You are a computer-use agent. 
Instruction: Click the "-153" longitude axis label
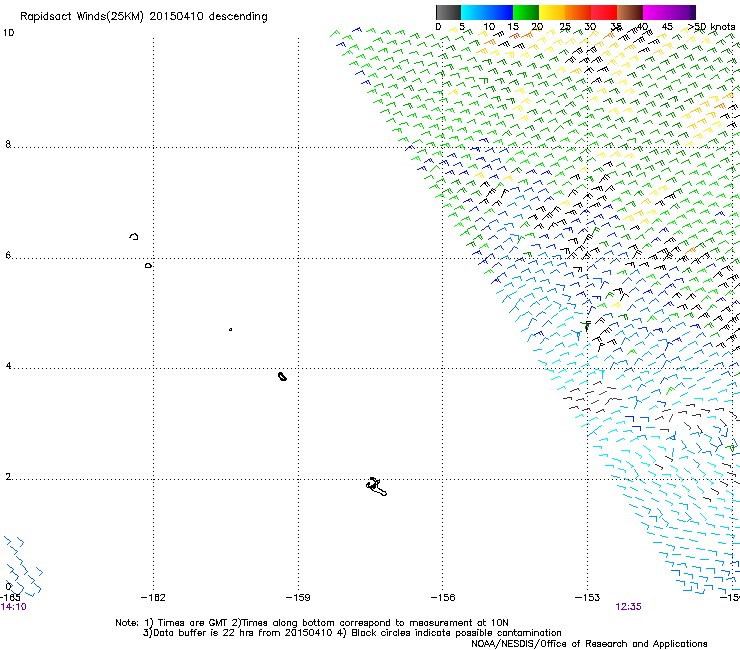588,598
